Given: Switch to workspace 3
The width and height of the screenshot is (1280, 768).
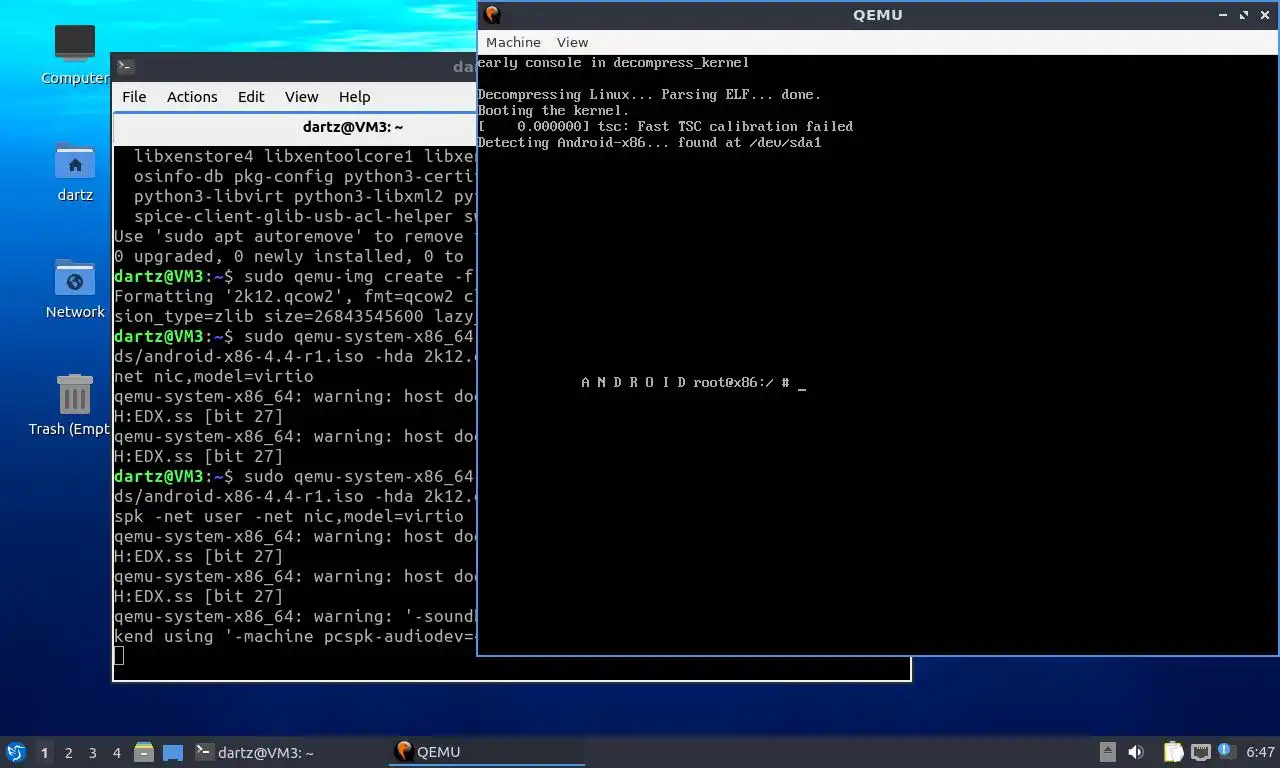Looking at the screenshot, I should pyautogui.click(x=92, y=753).
